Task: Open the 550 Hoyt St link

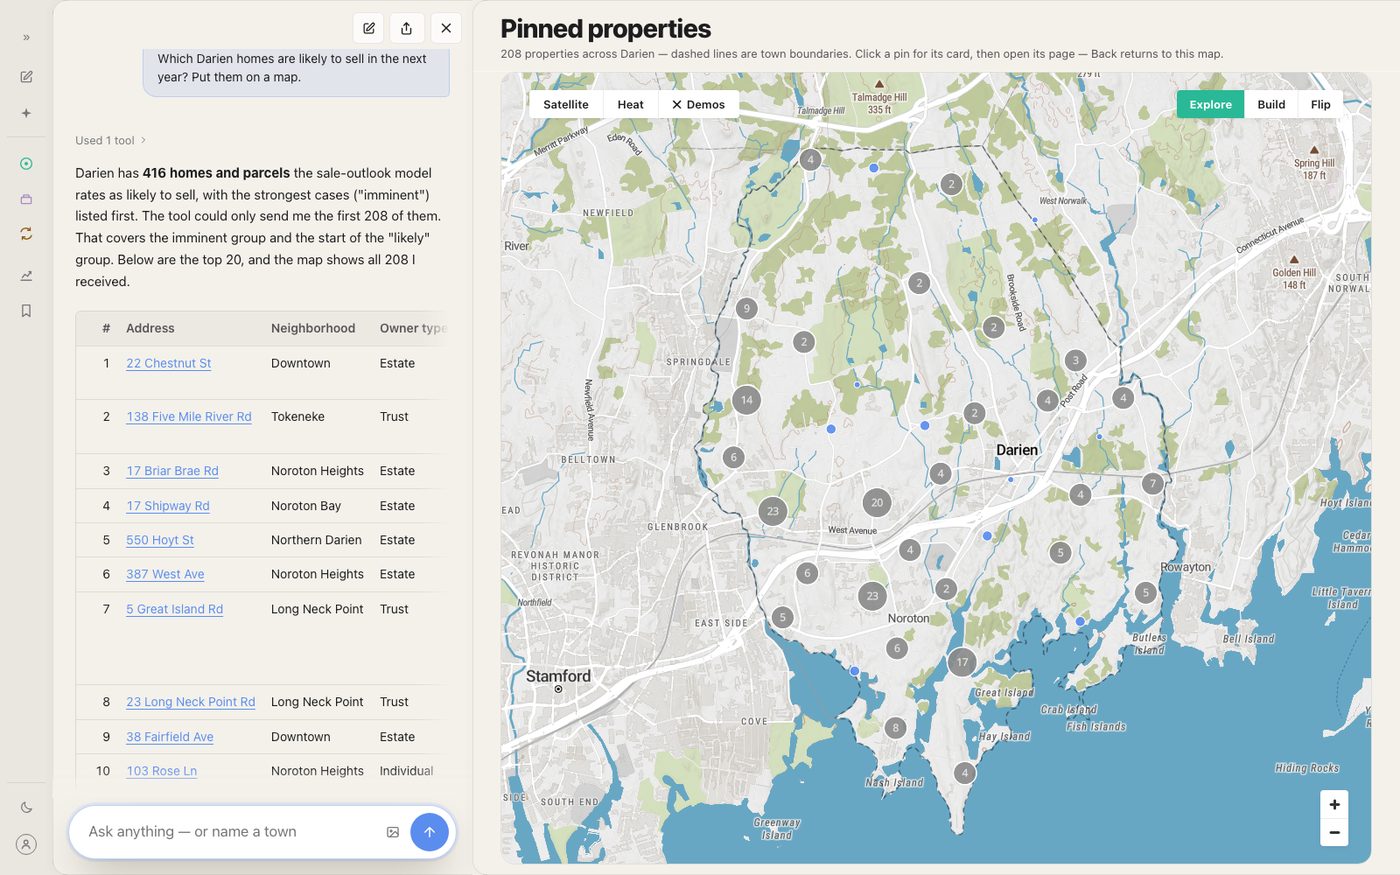Action: 160,540
